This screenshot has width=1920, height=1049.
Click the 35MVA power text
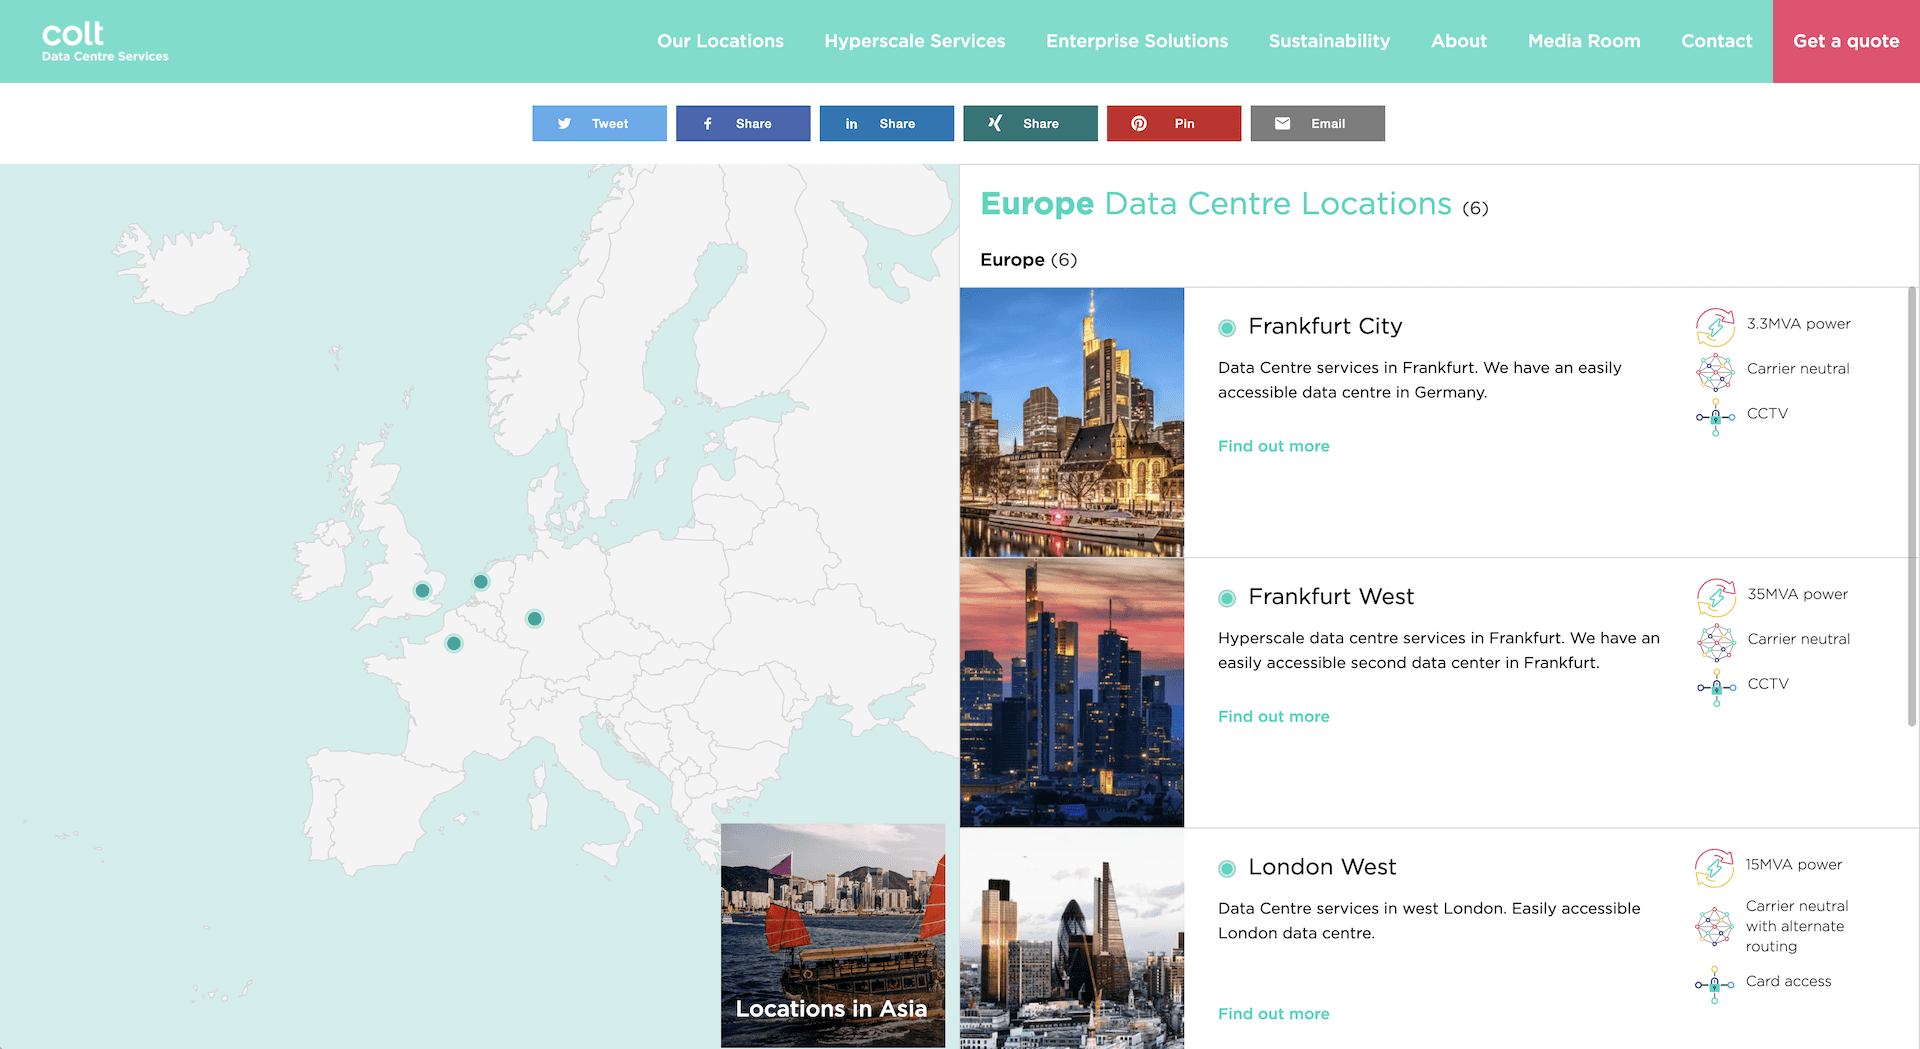(x=1797, y=594)
